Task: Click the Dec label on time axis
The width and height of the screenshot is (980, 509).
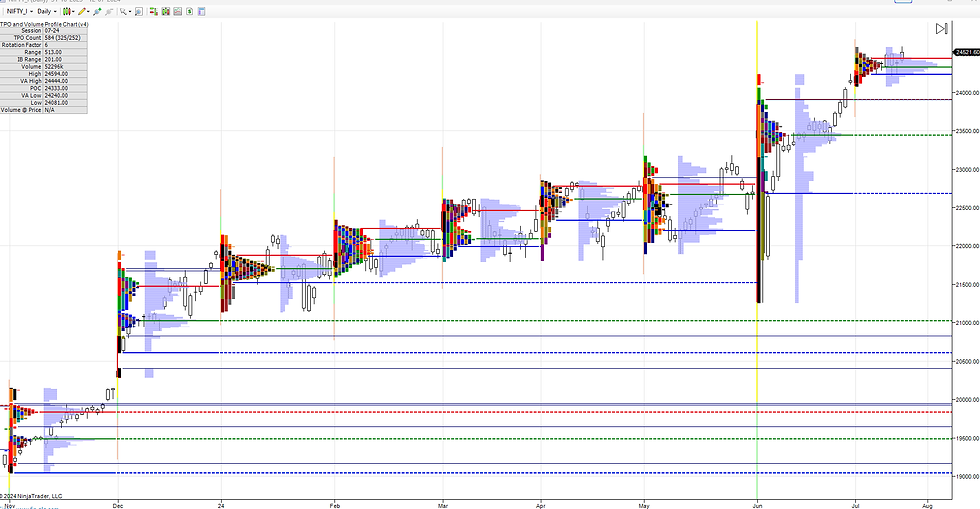Action: (x=118, y=505)
